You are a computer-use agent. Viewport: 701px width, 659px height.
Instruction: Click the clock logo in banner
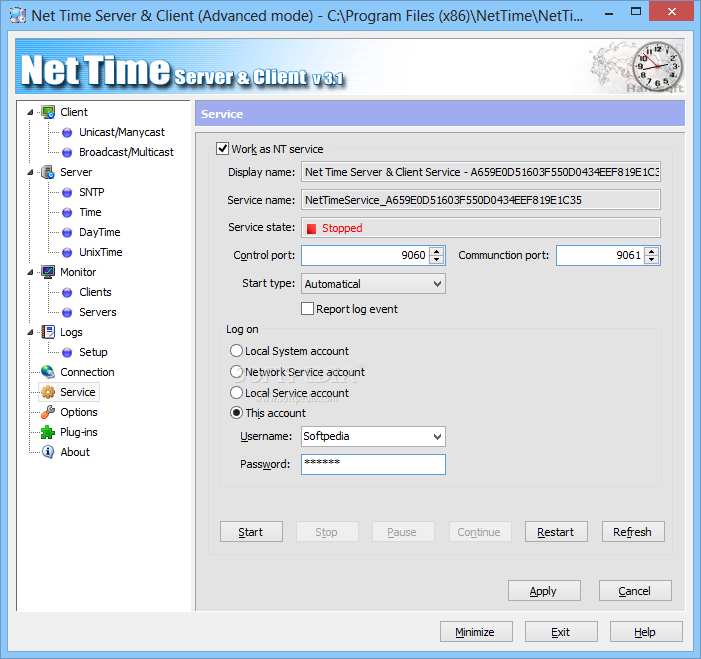(x=658, y=66)
